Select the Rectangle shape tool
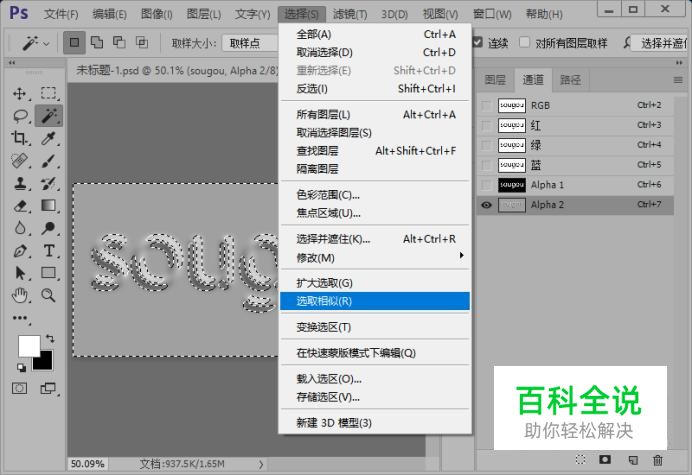Screen dimensions: 692x475 point(49,273)
